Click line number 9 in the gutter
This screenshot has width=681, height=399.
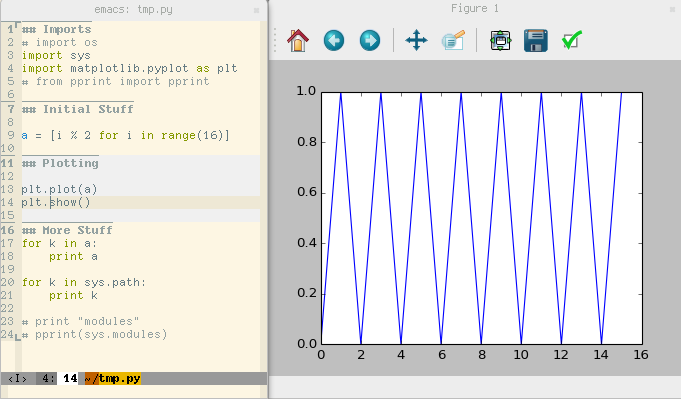pos(10,135)
